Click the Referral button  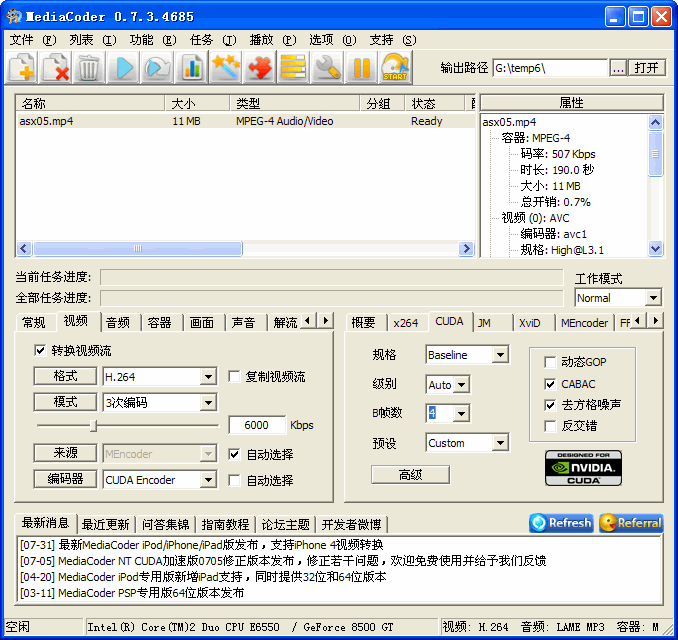coord(631,523)
